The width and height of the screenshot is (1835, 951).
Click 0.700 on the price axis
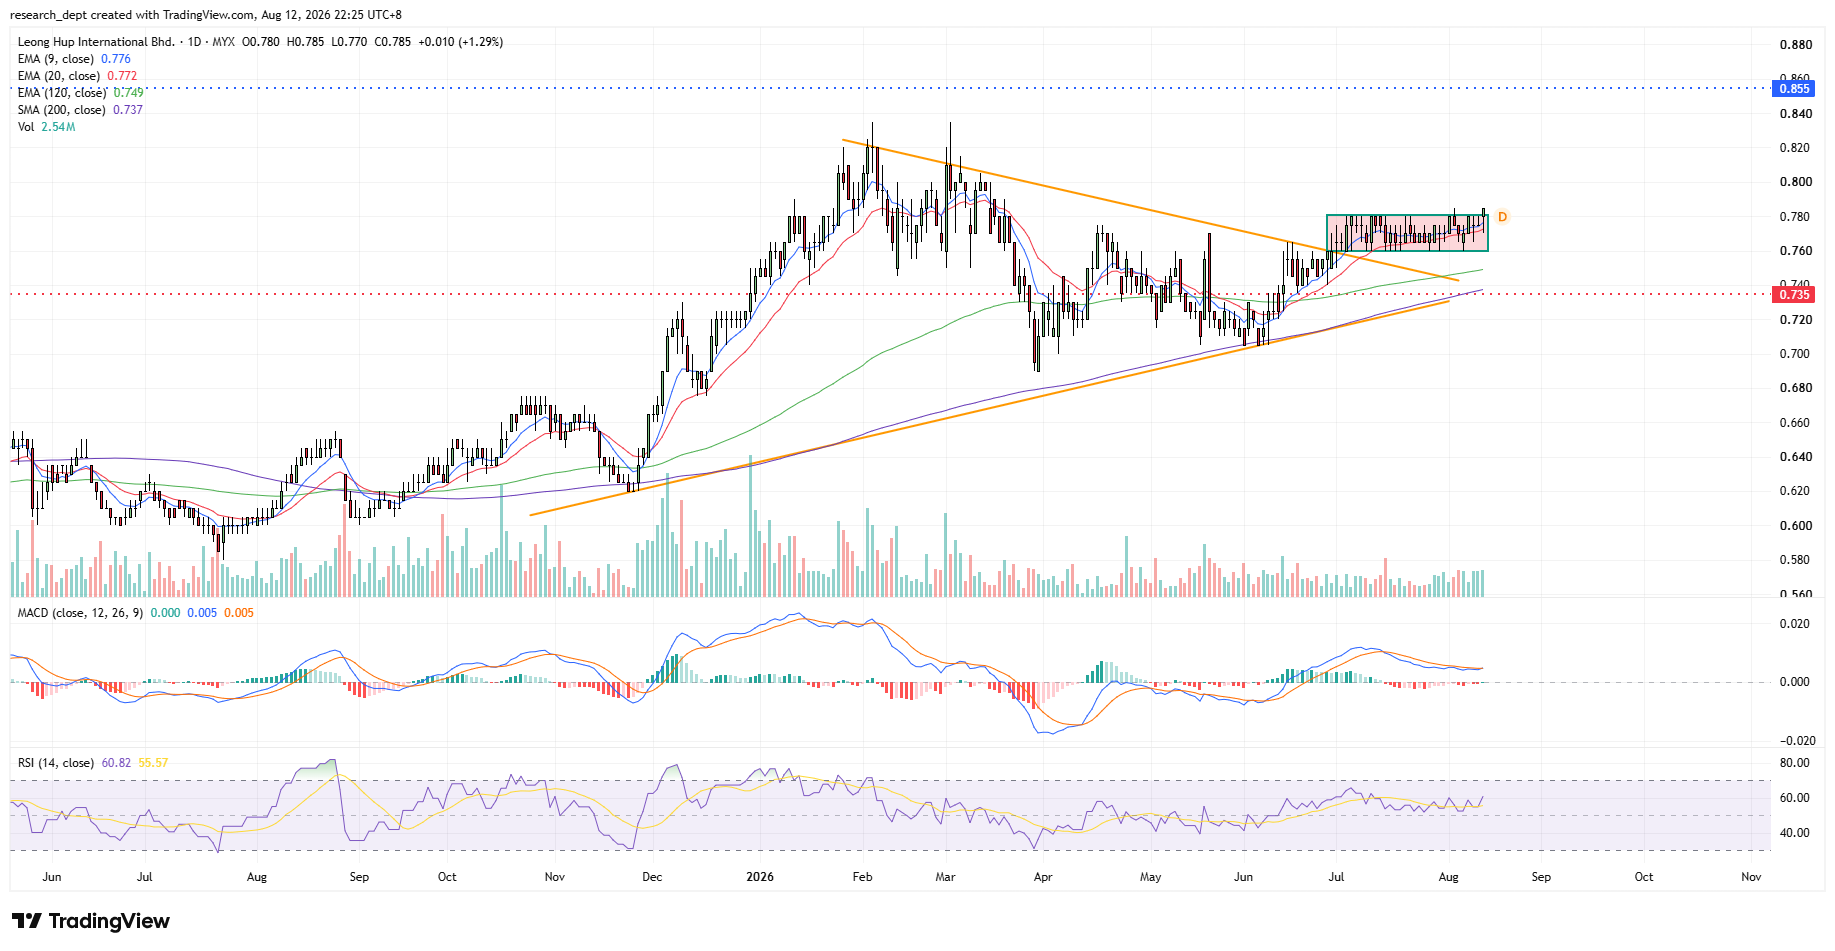point(1796,354)
